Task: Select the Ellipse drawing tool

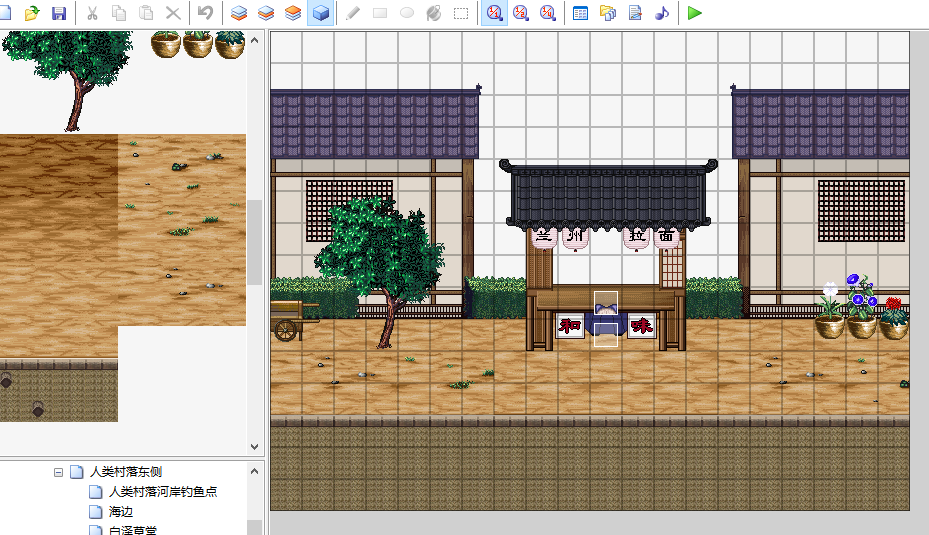Action: coord(407,12)
